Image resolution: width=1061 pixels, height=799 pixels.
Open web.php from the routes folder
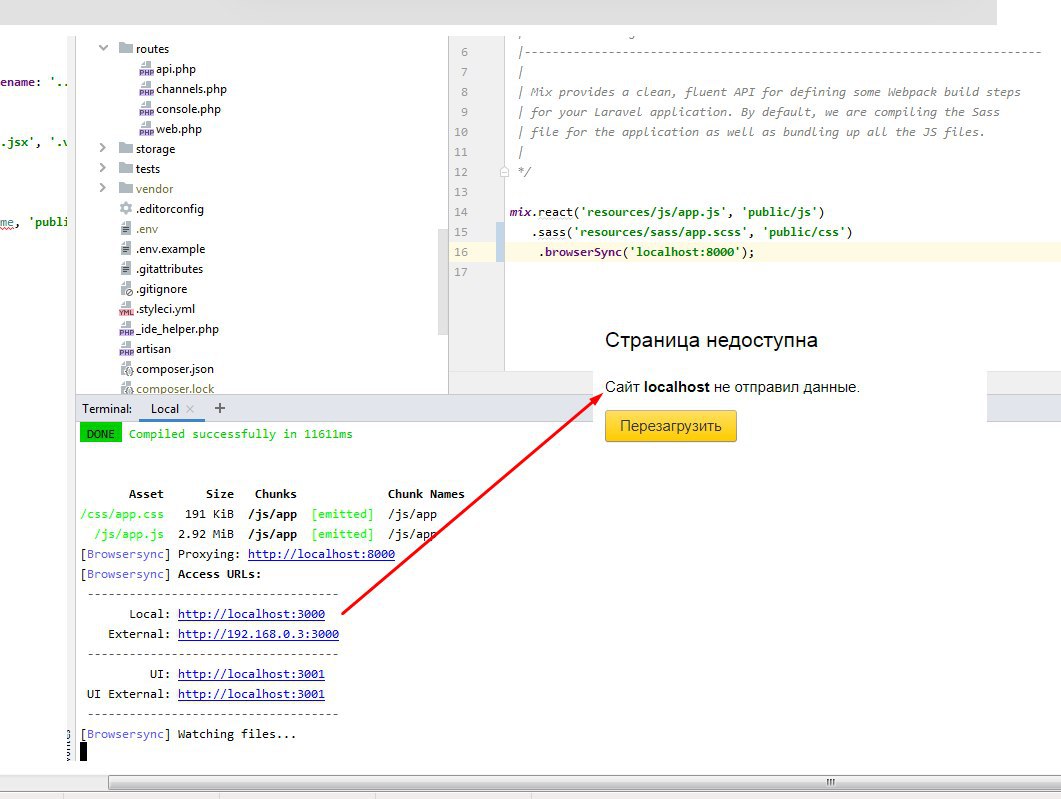click(x=179, y=129)
